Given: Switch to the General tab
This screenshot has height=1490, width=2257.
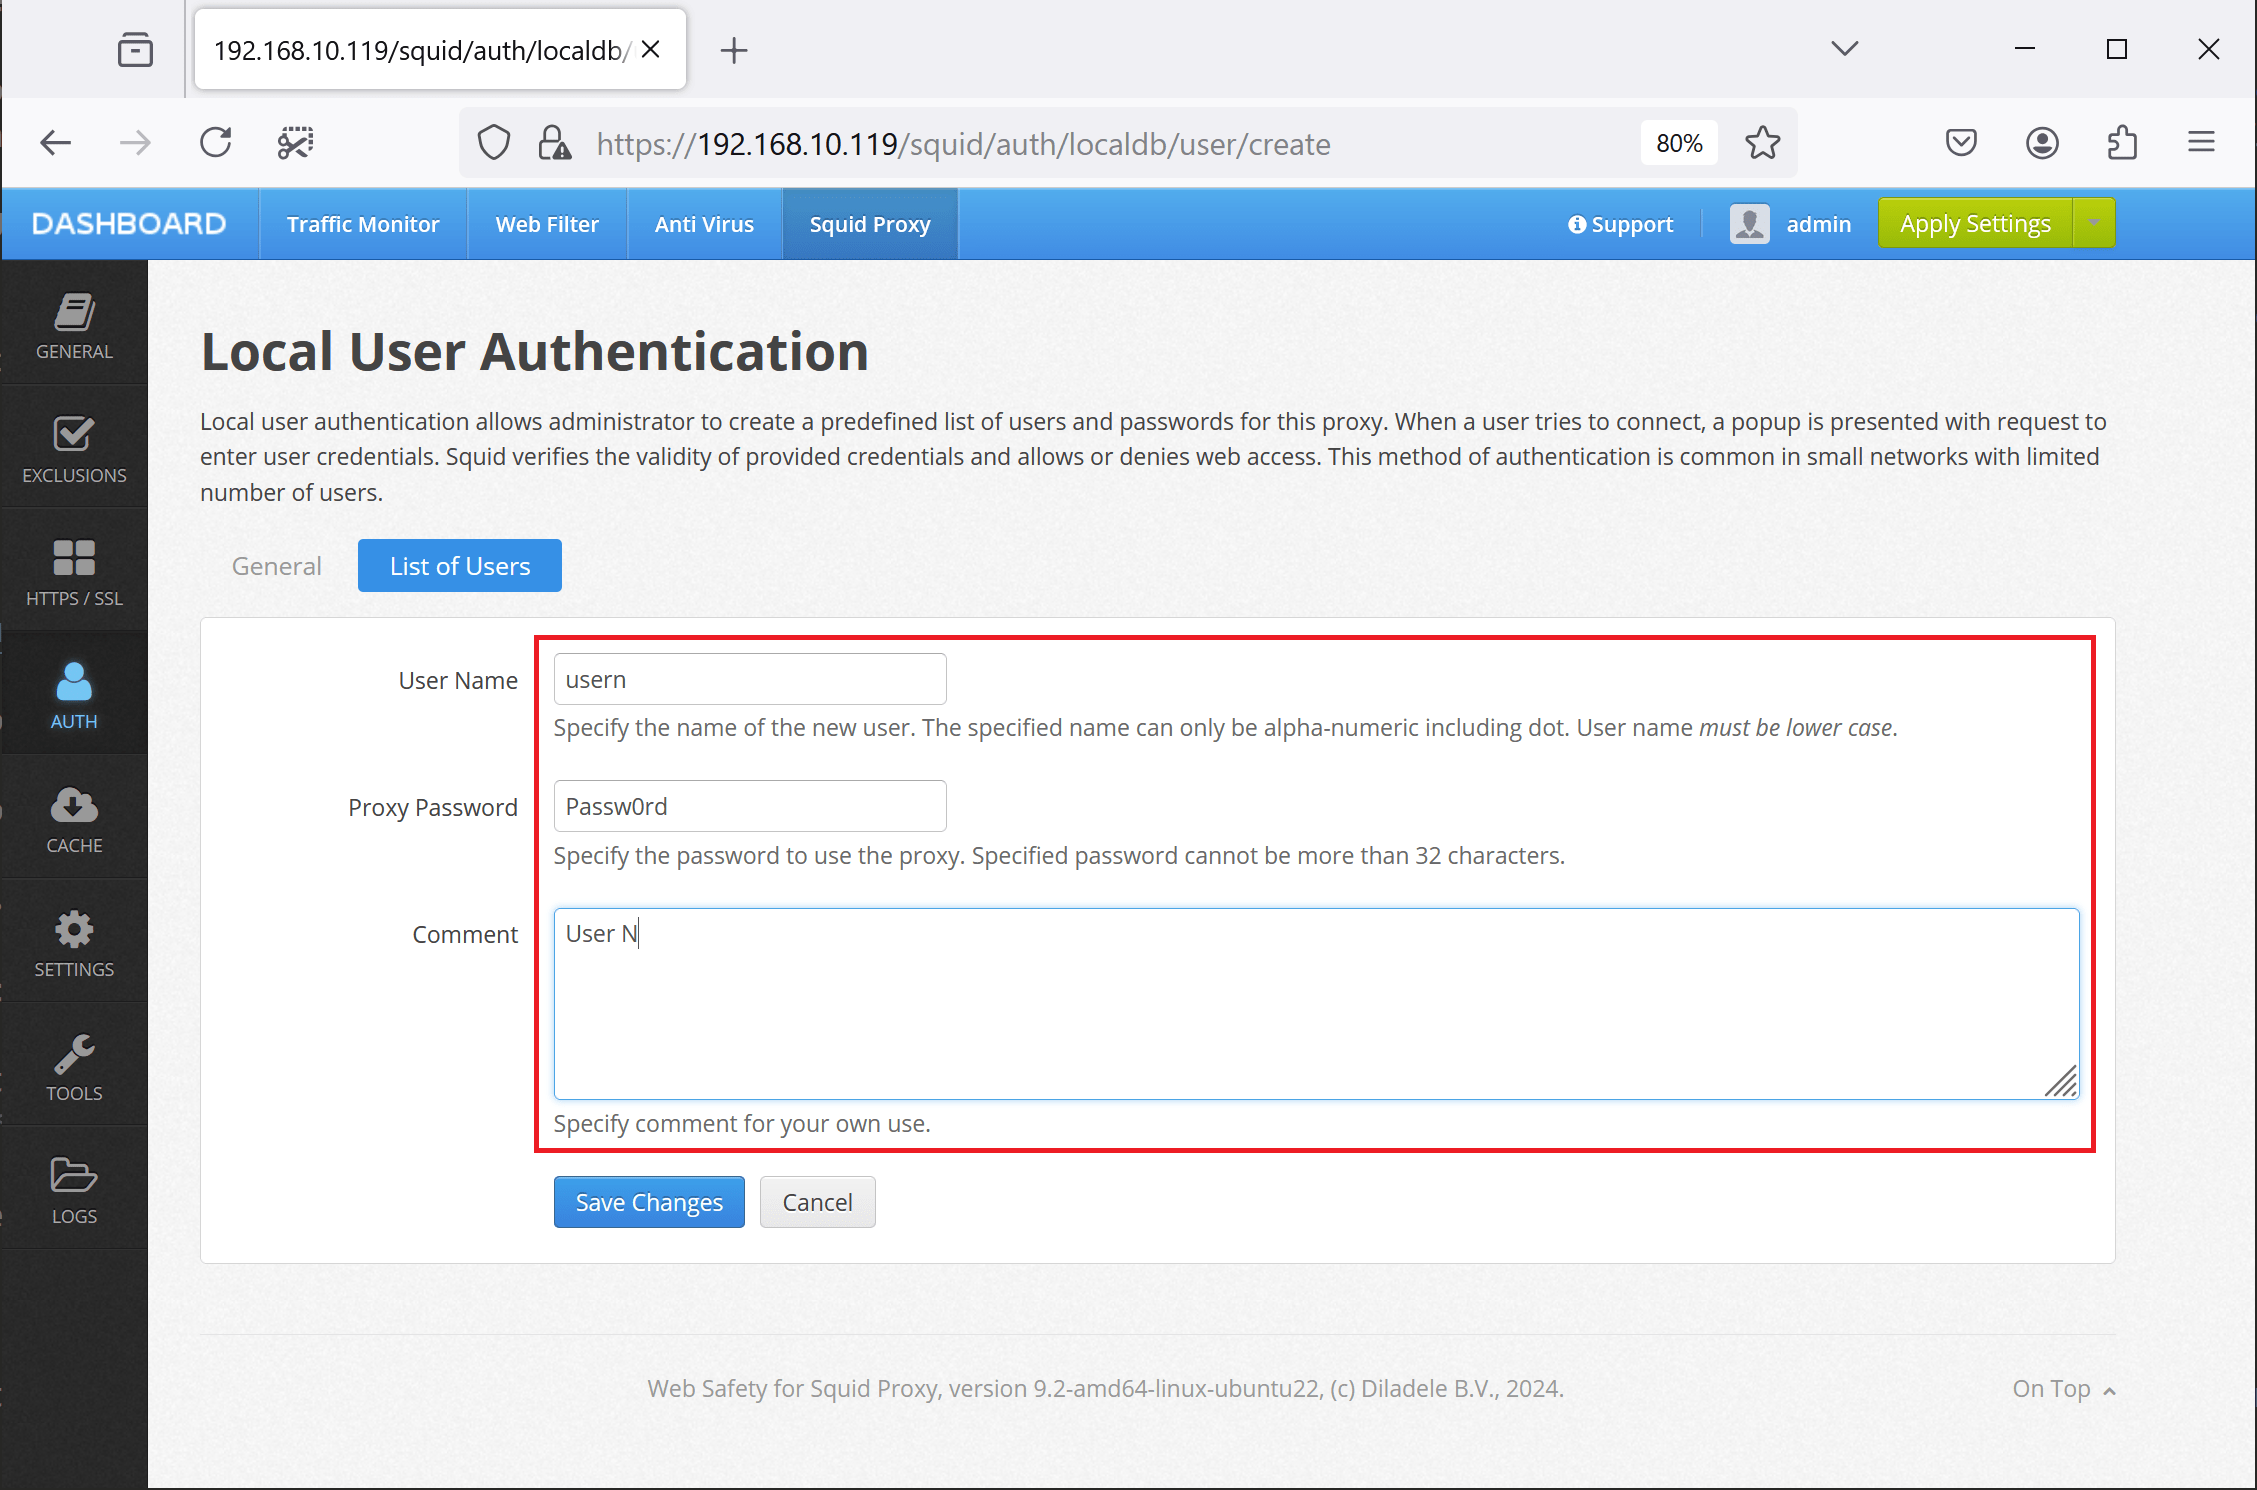Looking at the screenshot, I should (x=276, y=566).
